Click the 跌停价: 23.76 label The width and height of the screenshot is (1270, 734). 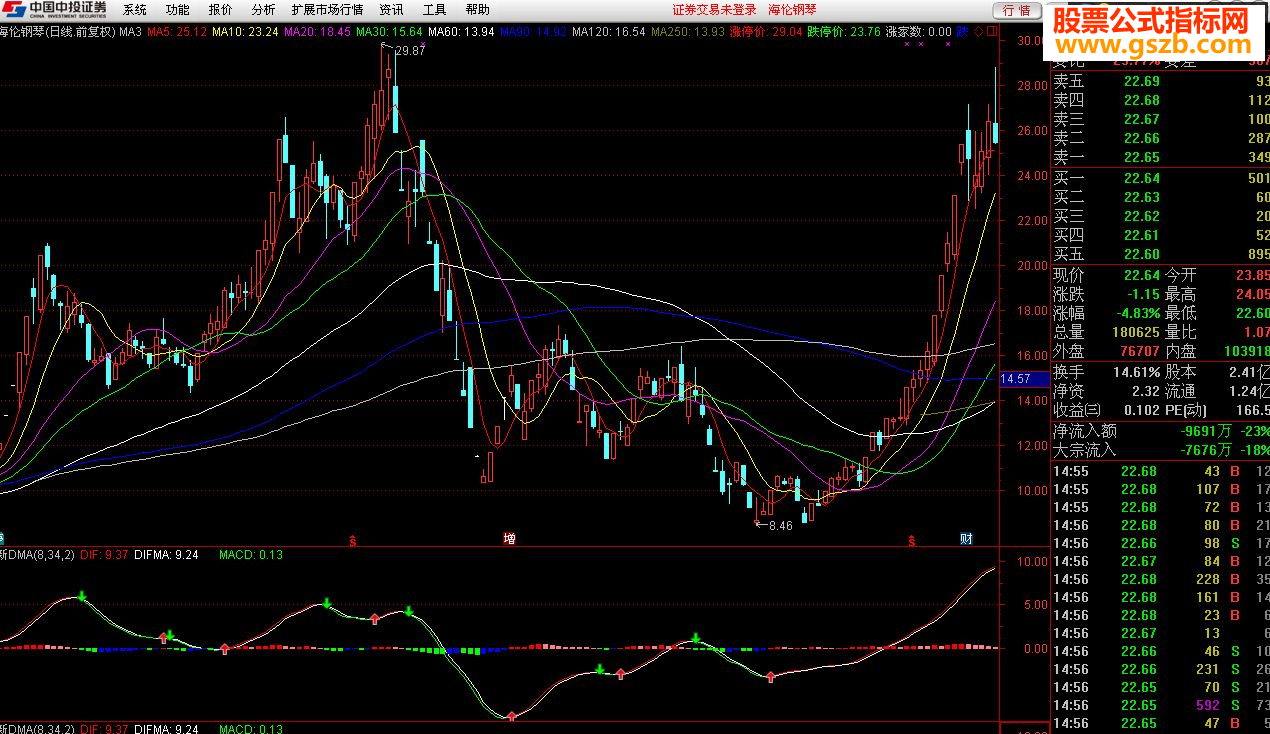click(844, 32)
